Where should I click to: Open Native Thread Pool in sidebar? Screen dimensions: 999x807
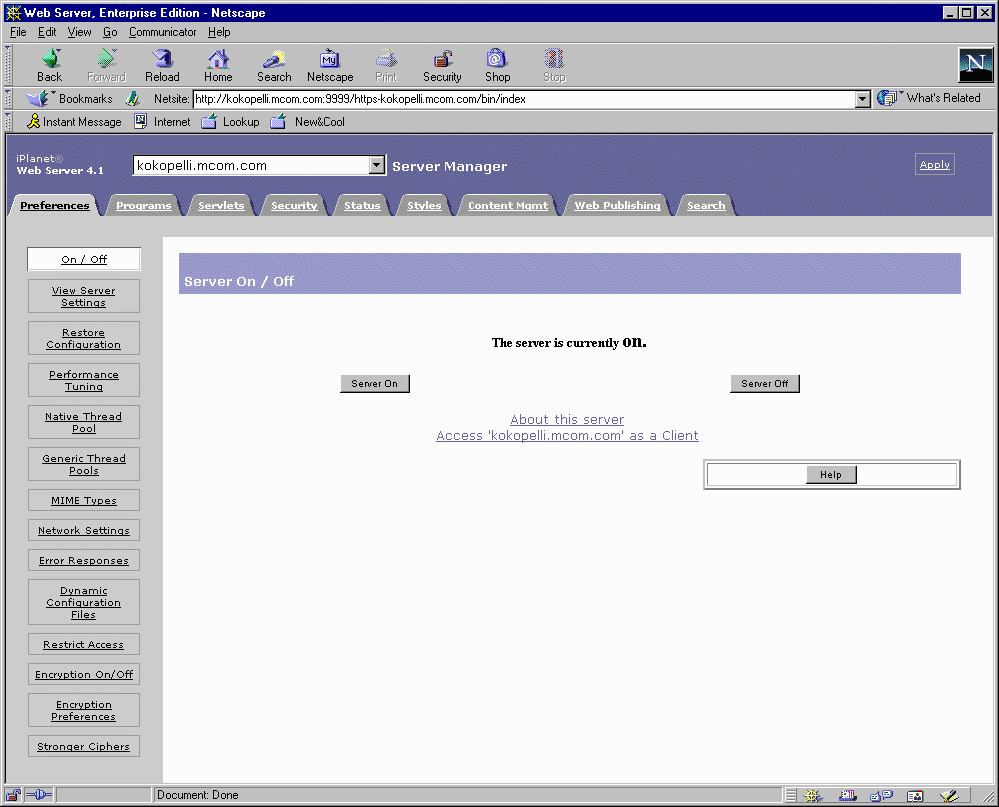(83, 422)
